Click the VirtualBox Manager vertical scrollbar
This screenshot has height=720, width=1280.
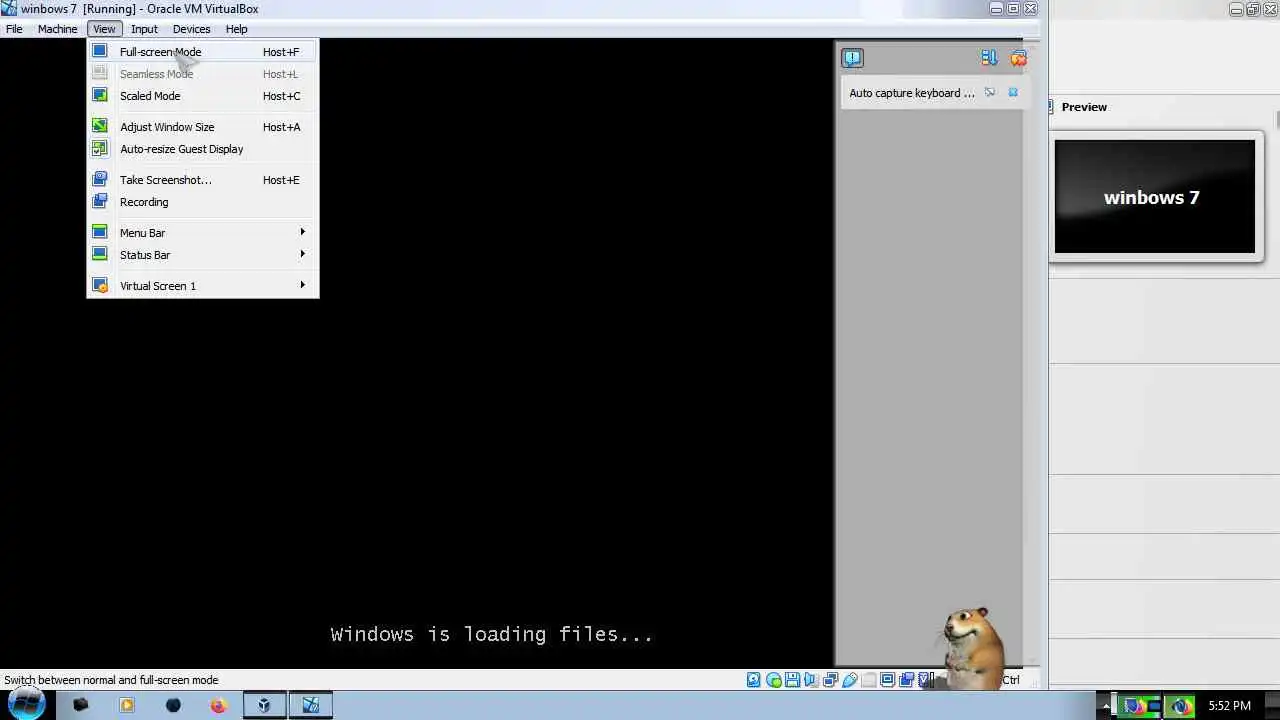point(1276,120)
